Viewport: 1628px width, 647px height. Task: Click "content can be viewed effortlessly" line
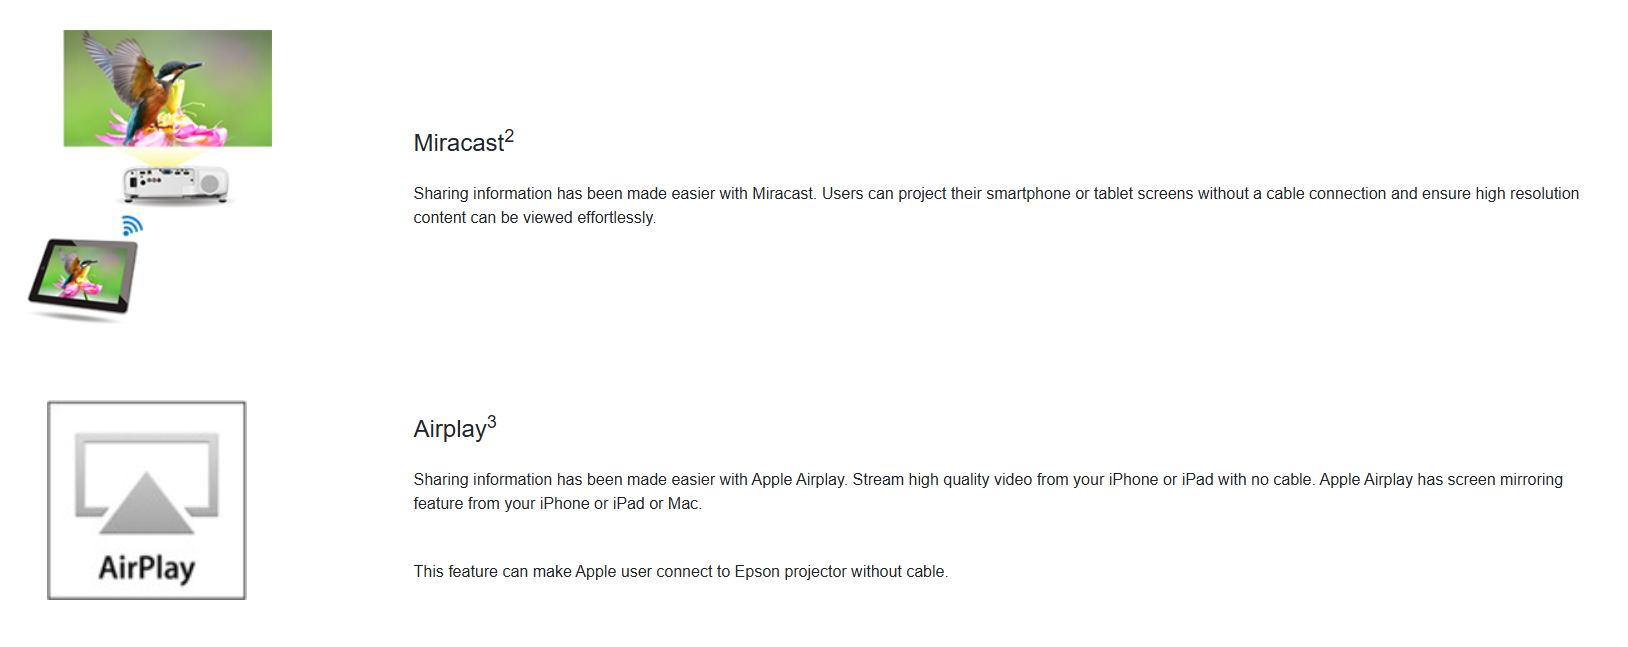(534, 217)
